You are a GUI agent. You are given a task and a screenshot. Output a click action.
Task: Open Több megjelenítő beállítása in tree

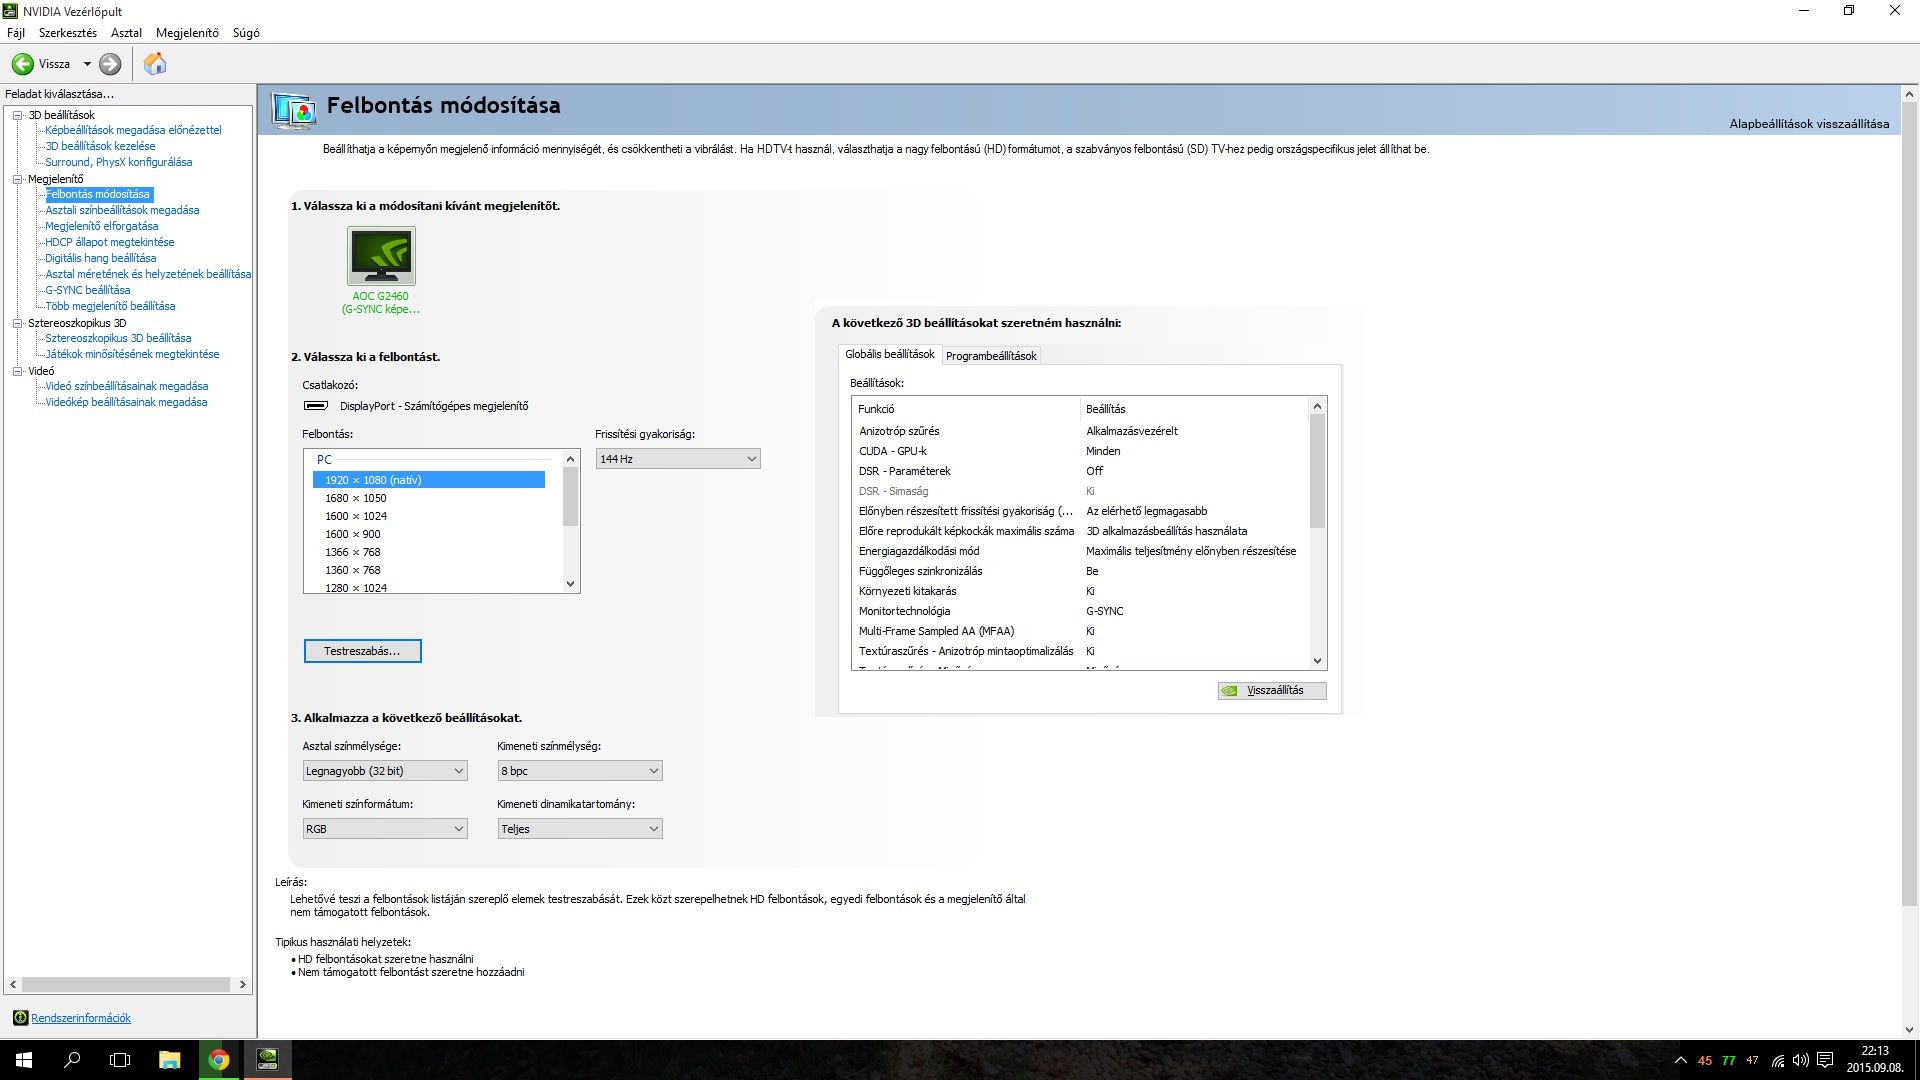110,306
